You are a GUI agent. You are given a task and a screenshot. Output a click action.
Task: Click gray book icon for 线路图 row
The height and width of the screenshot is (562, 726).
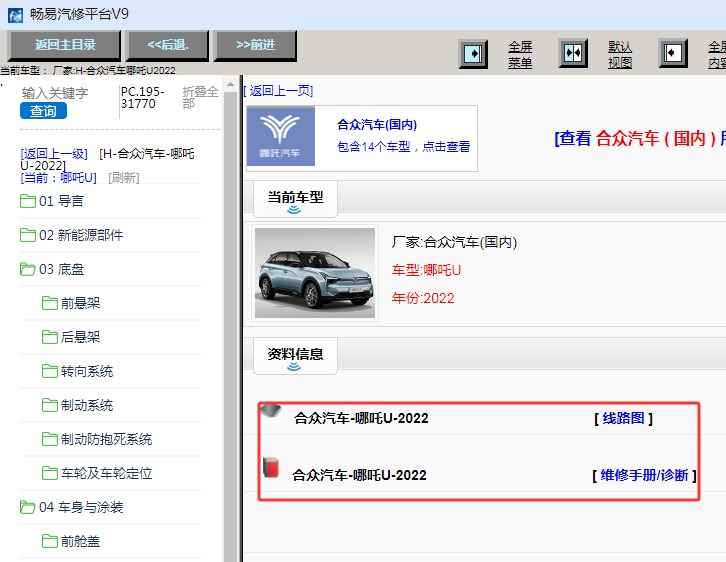pyautogui.click(x=271, y=411)
